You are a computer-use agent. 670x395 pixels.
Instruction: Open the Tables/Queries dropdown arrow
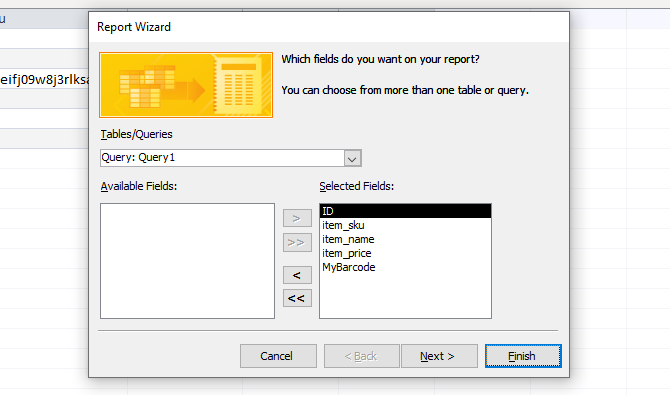(x=352, y=158)
